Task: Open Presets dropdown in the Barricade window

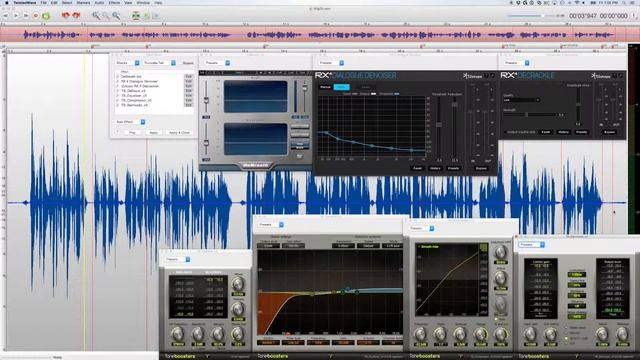Action: coord(532,244)
